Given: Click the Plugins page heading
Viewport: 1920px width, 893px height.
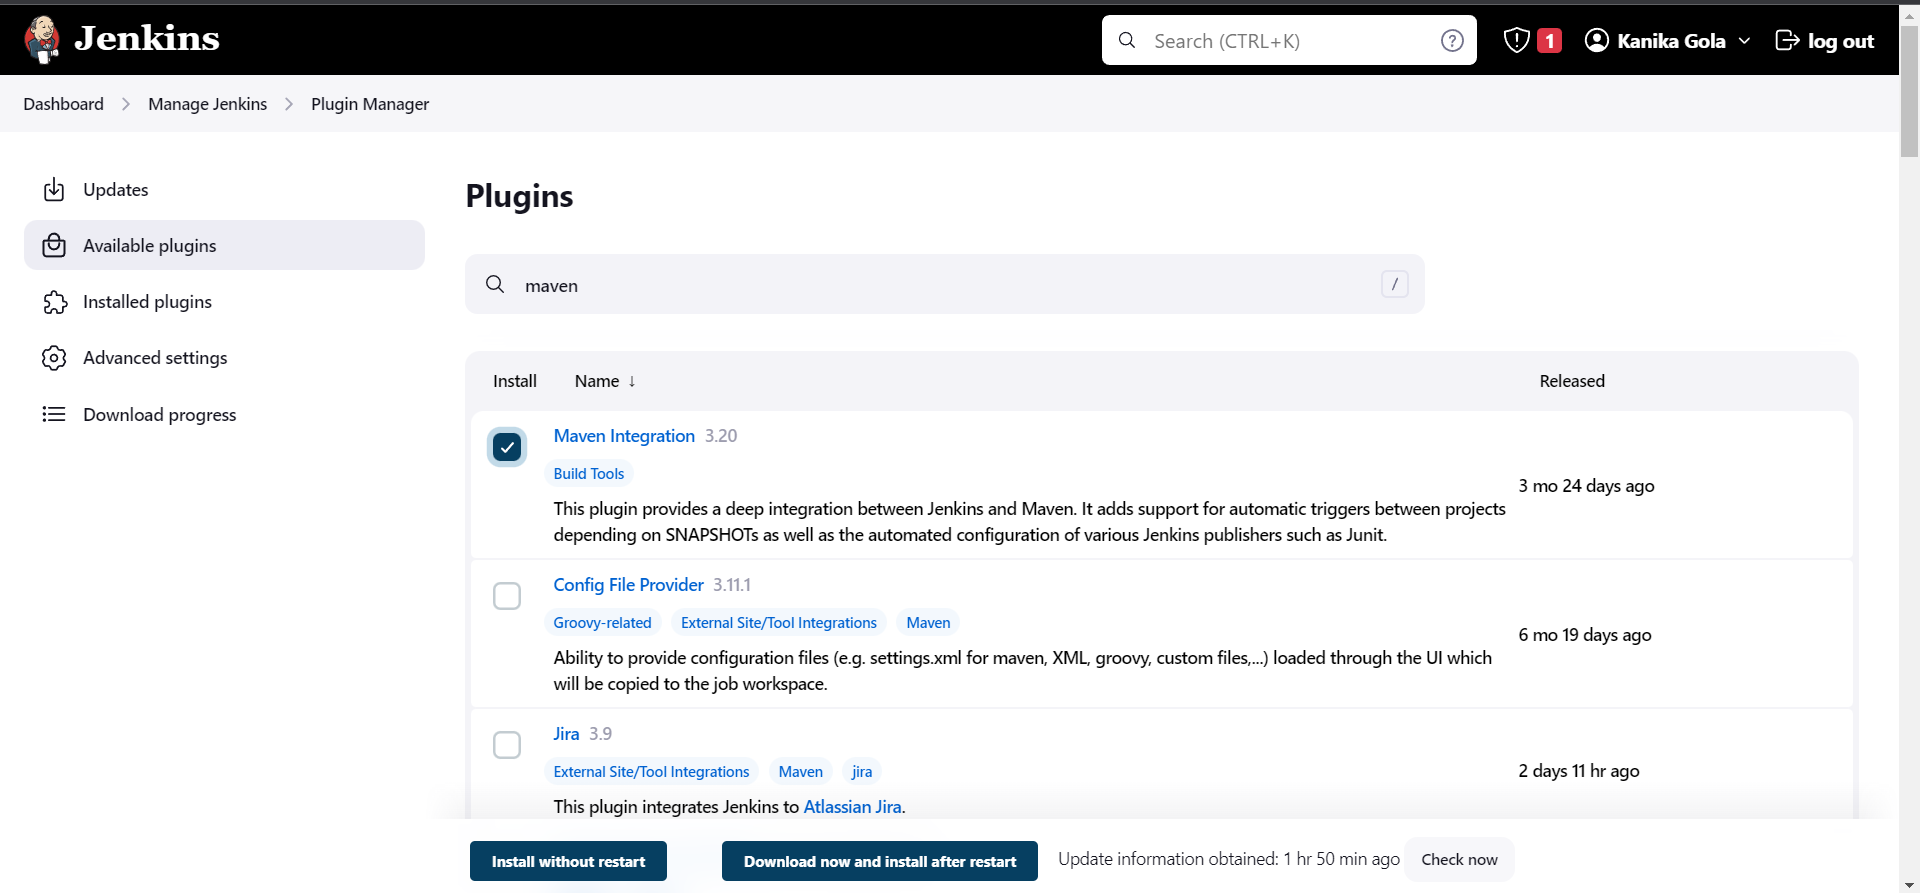Looking at the screenshot, I should click(519, 196).
